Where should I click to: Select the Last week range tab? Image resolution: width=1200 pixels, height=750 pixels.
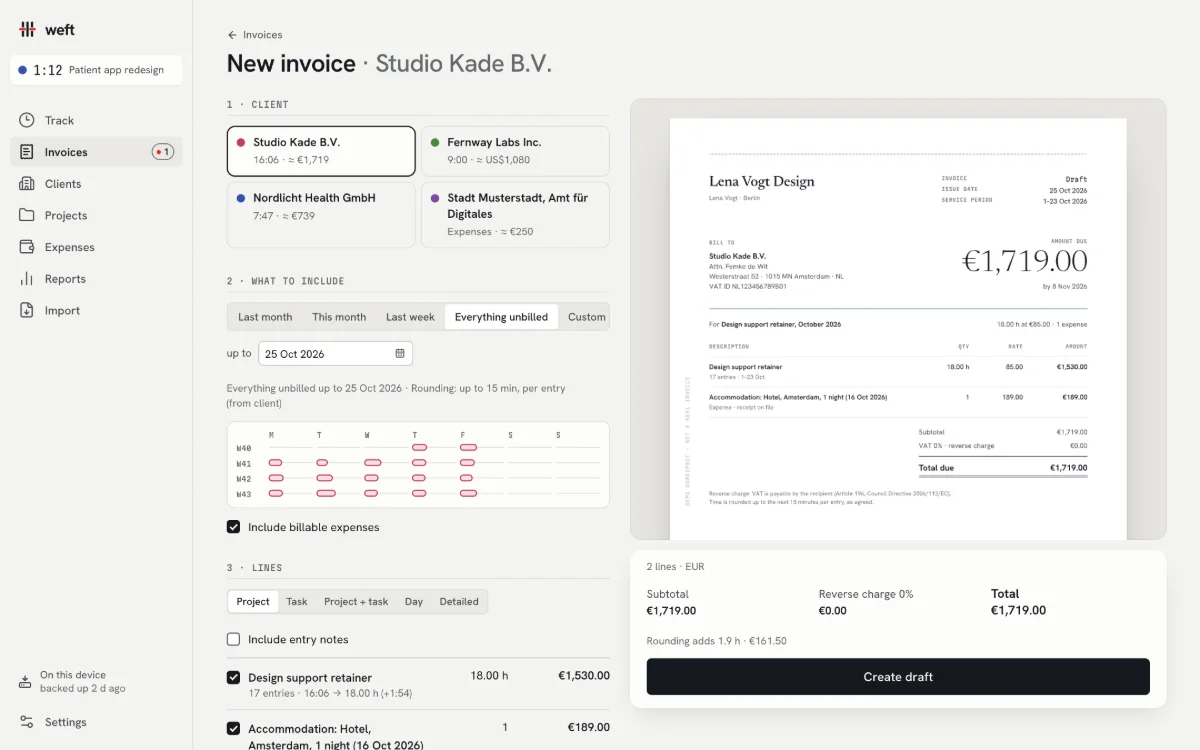click(x=410, y=317)
